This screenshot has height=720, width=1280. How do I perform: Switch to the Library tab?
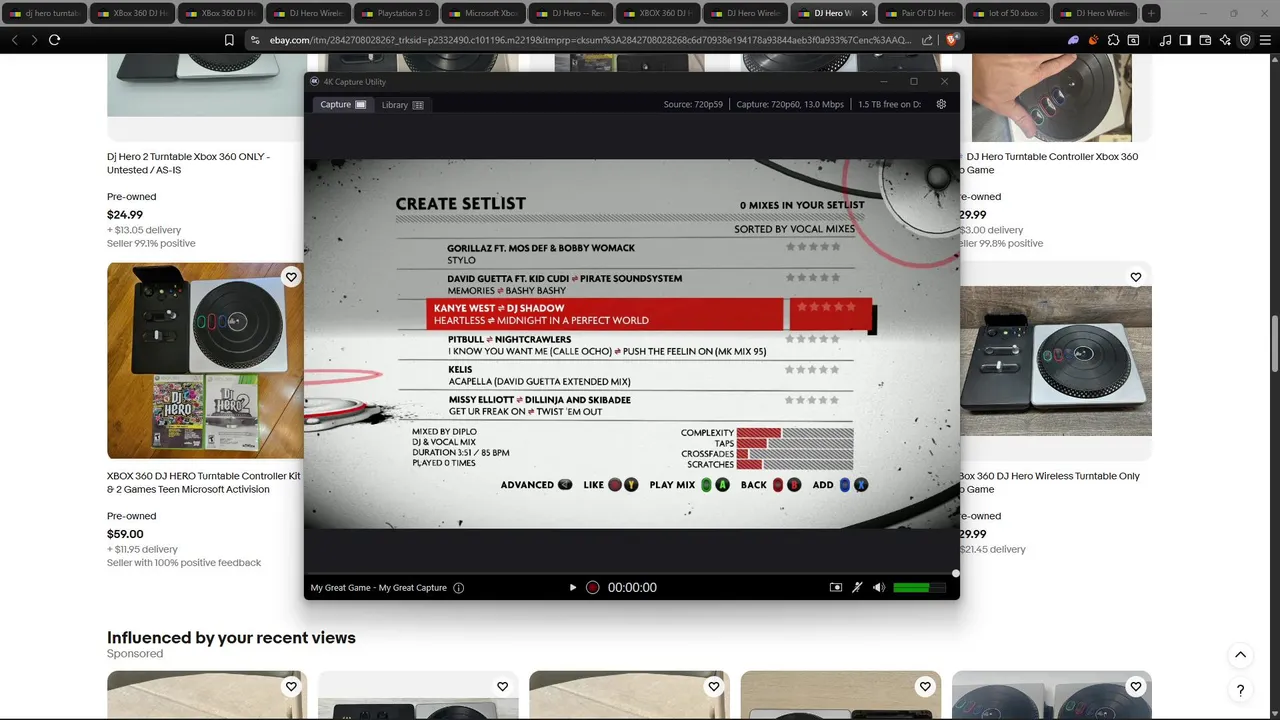[402, 105]
